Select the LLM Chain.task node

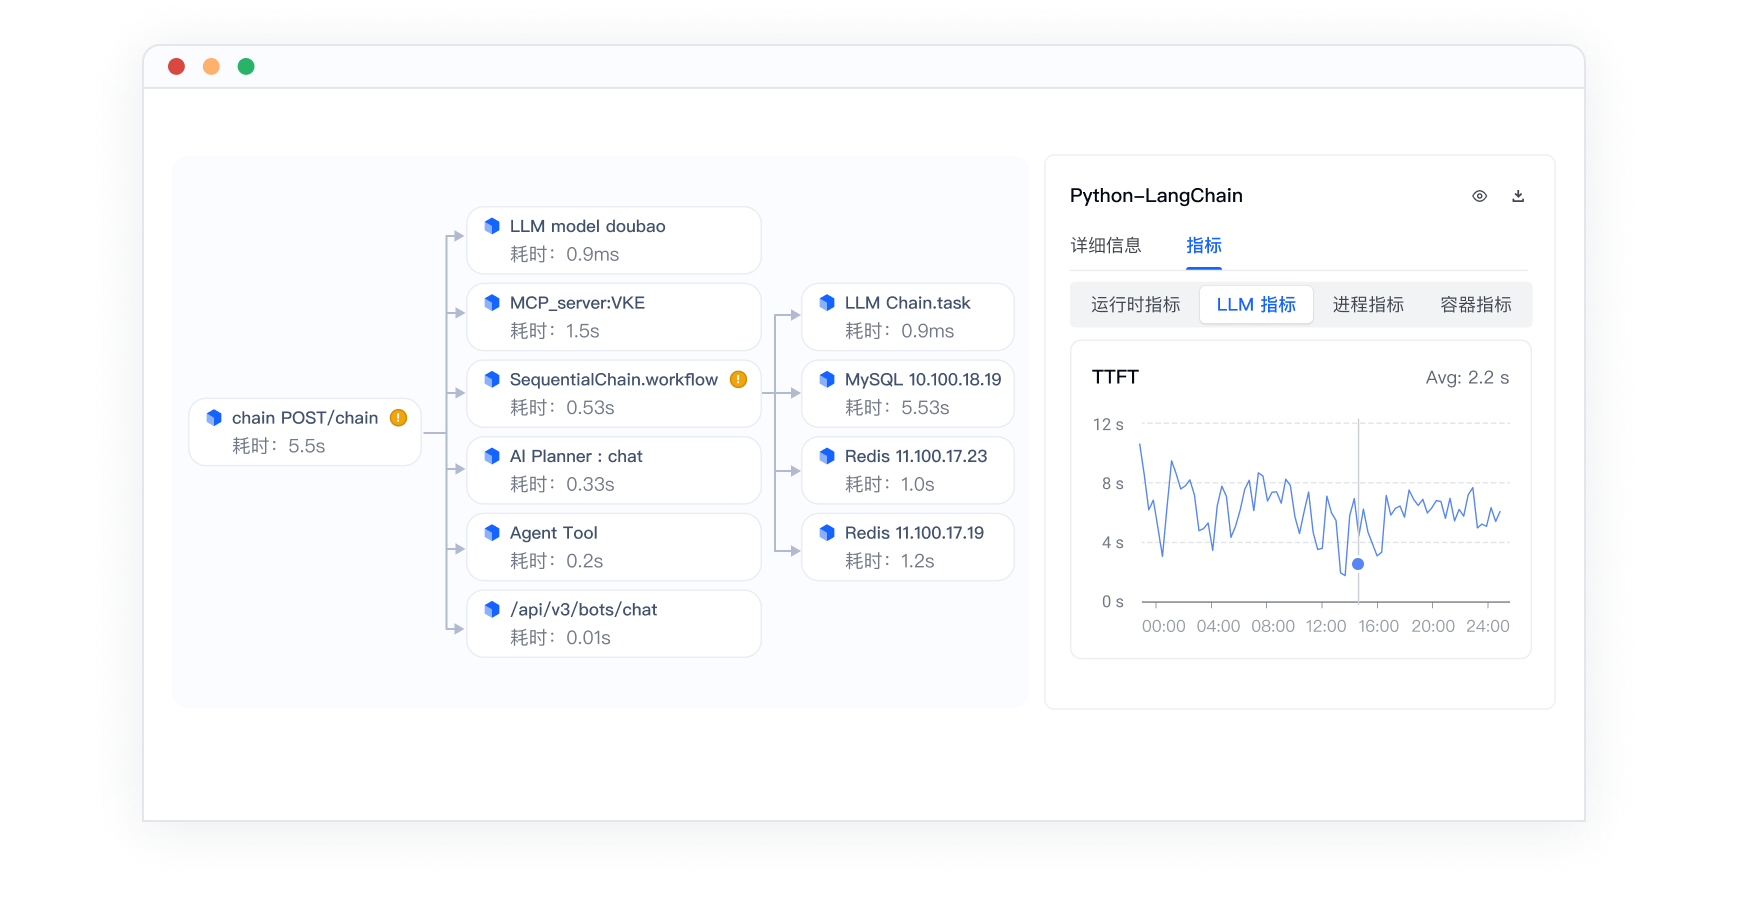point(907,317)
